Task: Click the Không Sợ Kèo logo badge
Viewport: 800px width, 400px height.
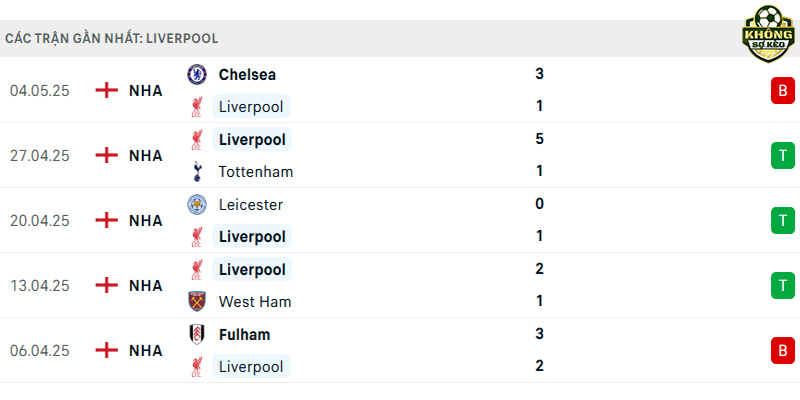Action: (x=768, y=34)
